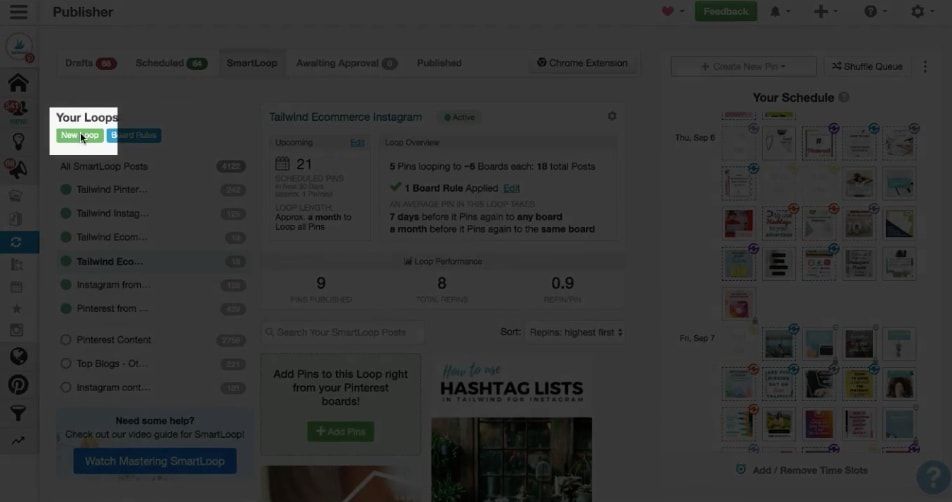The image size is (952, 502).
Task: Switch to the Awaiting Approval tab
Action: point(346,63)
